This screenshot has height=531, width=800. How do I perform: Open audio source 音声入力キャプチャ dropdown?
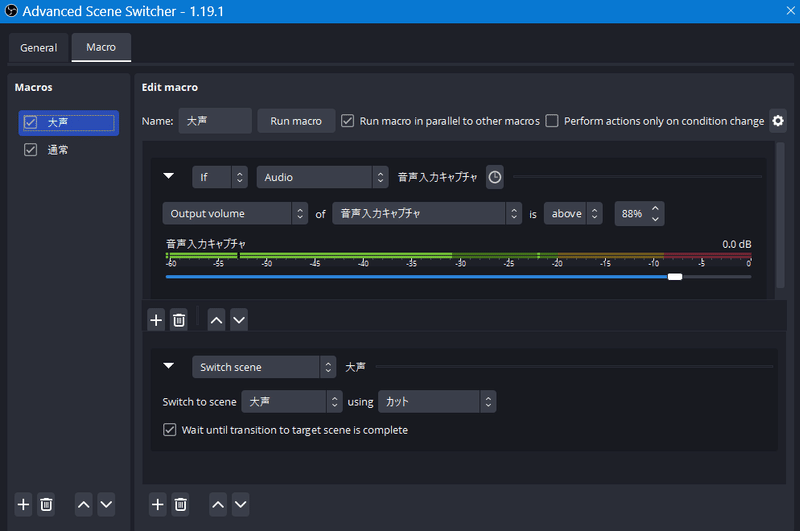pos(427,213)
